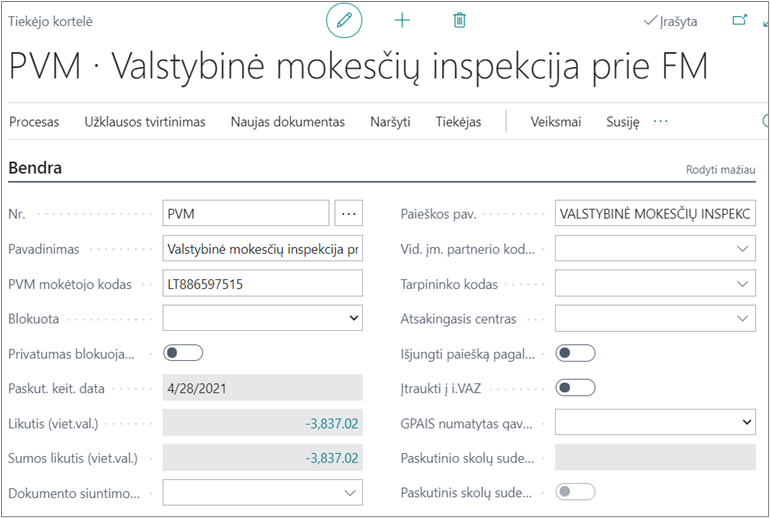Screen dimensions: 770x518
Task: Click the Paskut. keit. data value
Action: pos(263,388)
